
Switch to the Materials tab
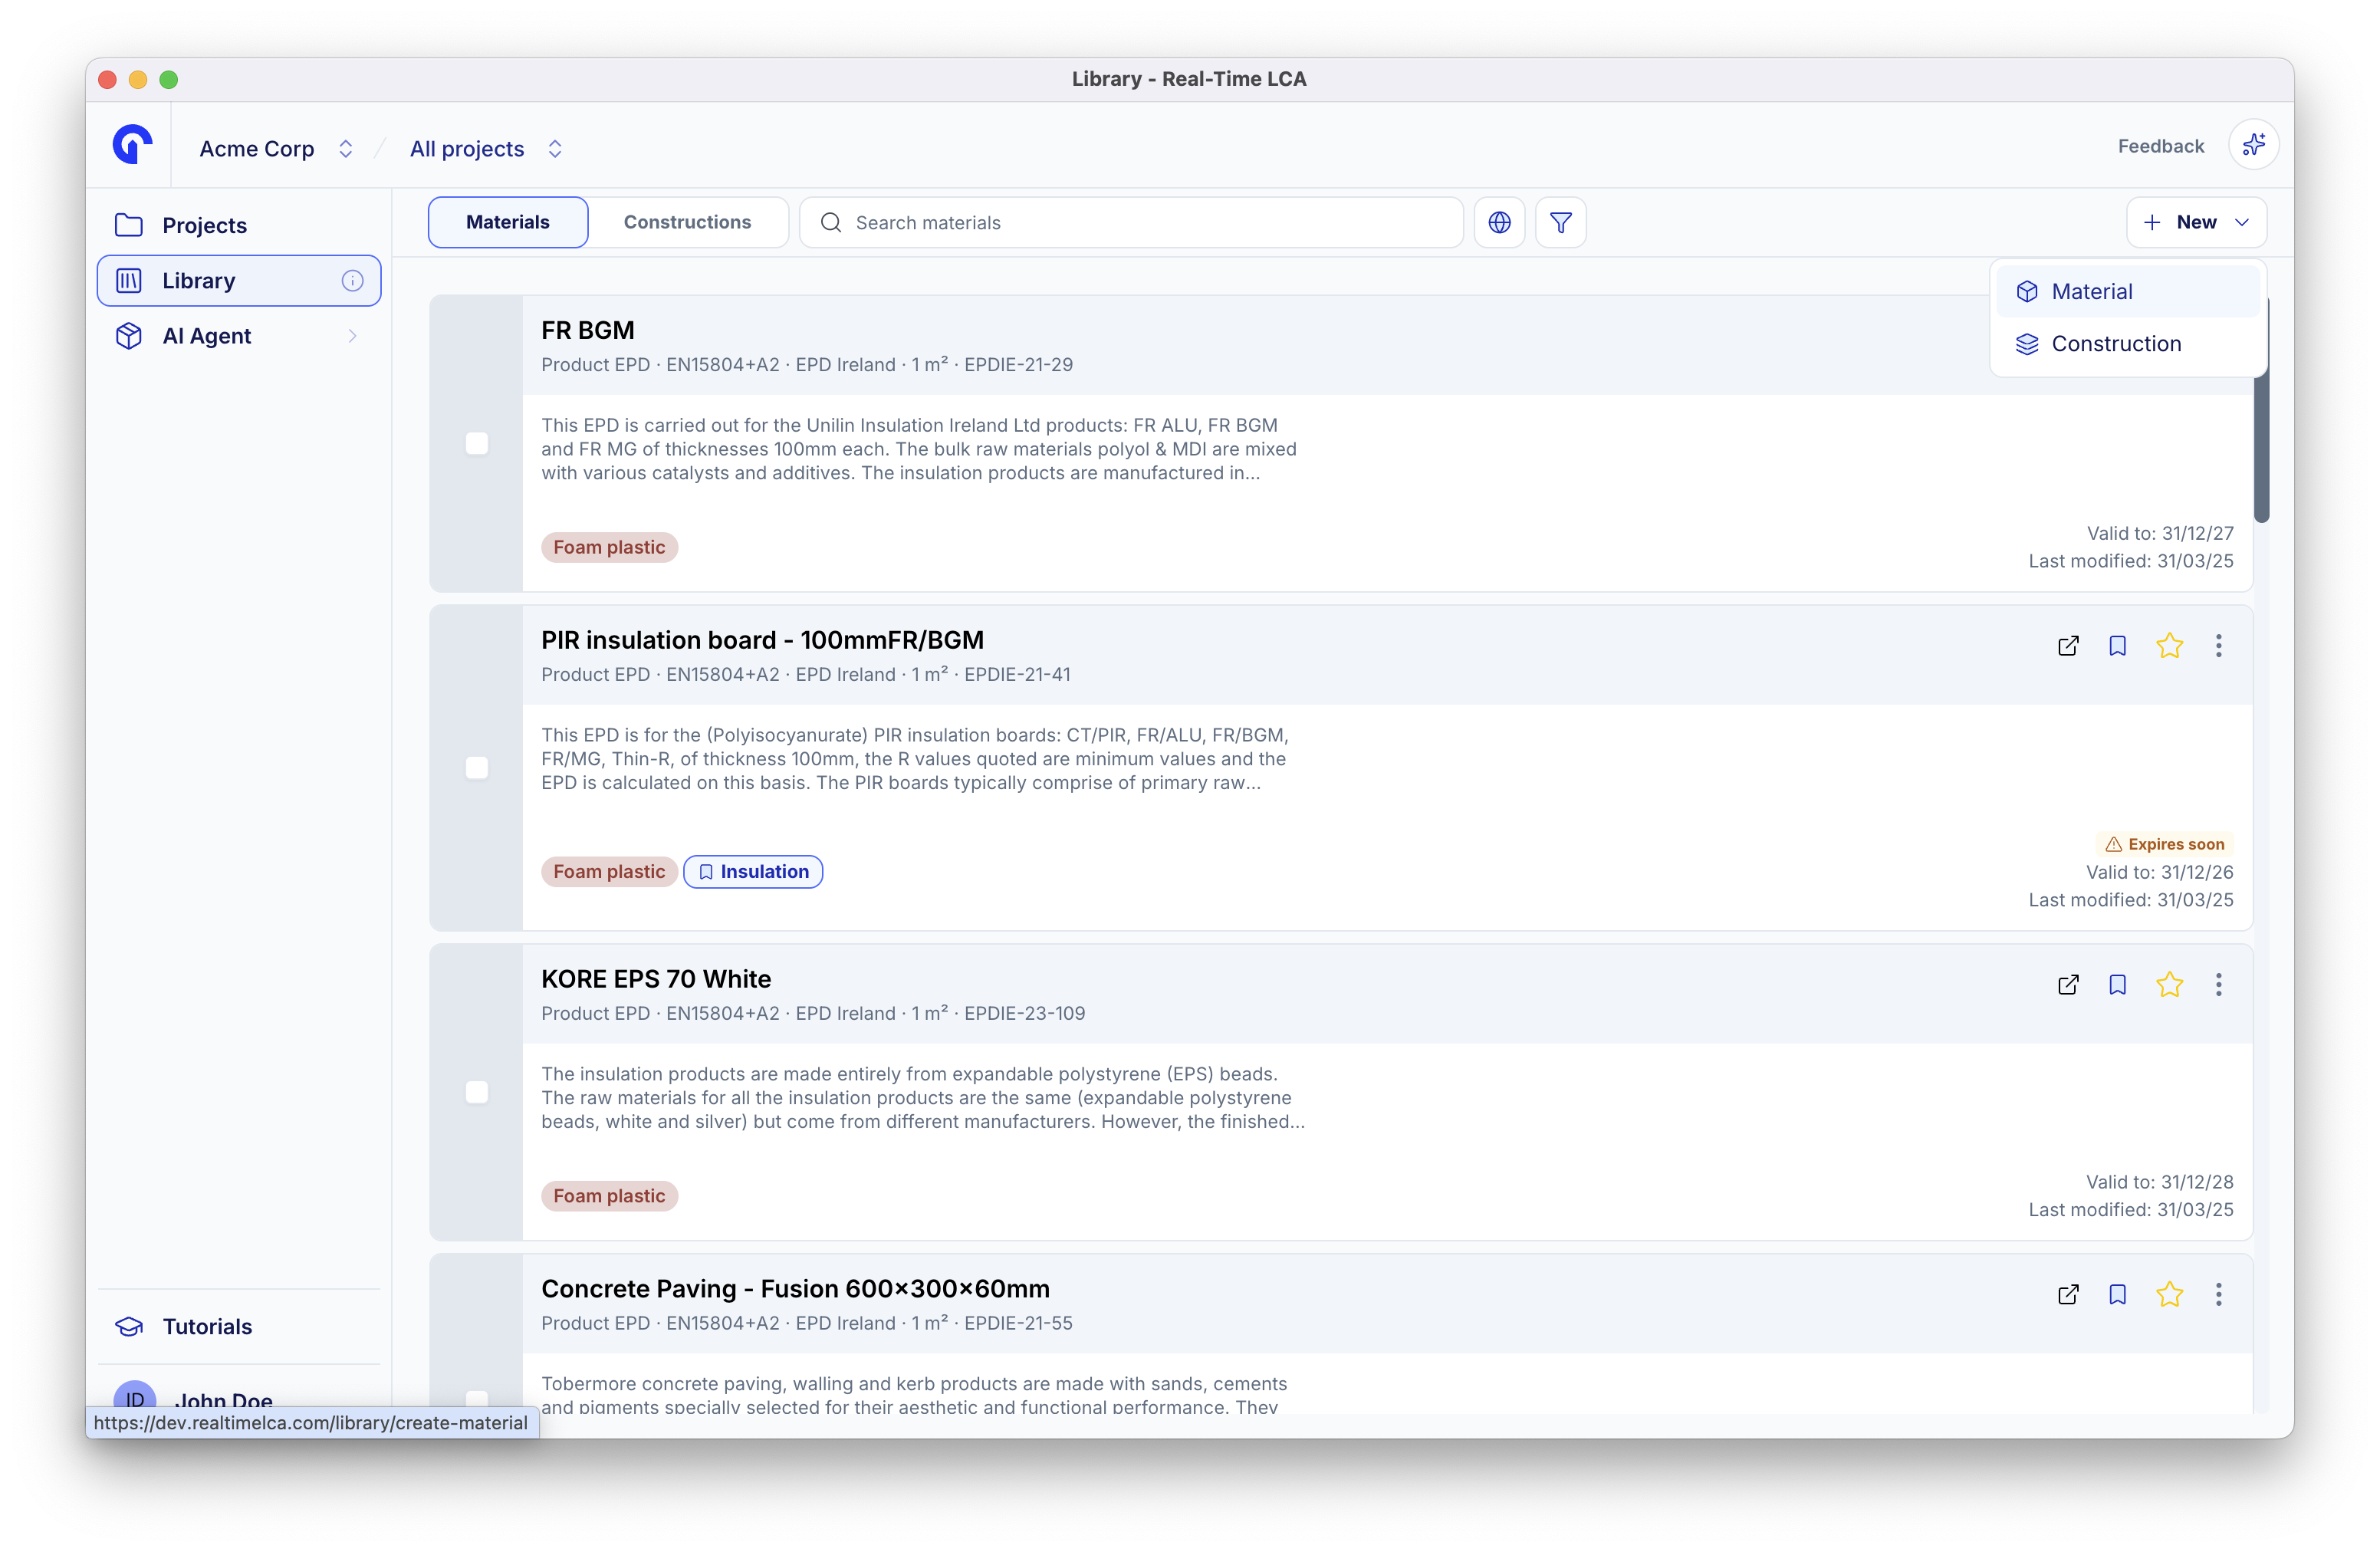[x=508, y=222]
